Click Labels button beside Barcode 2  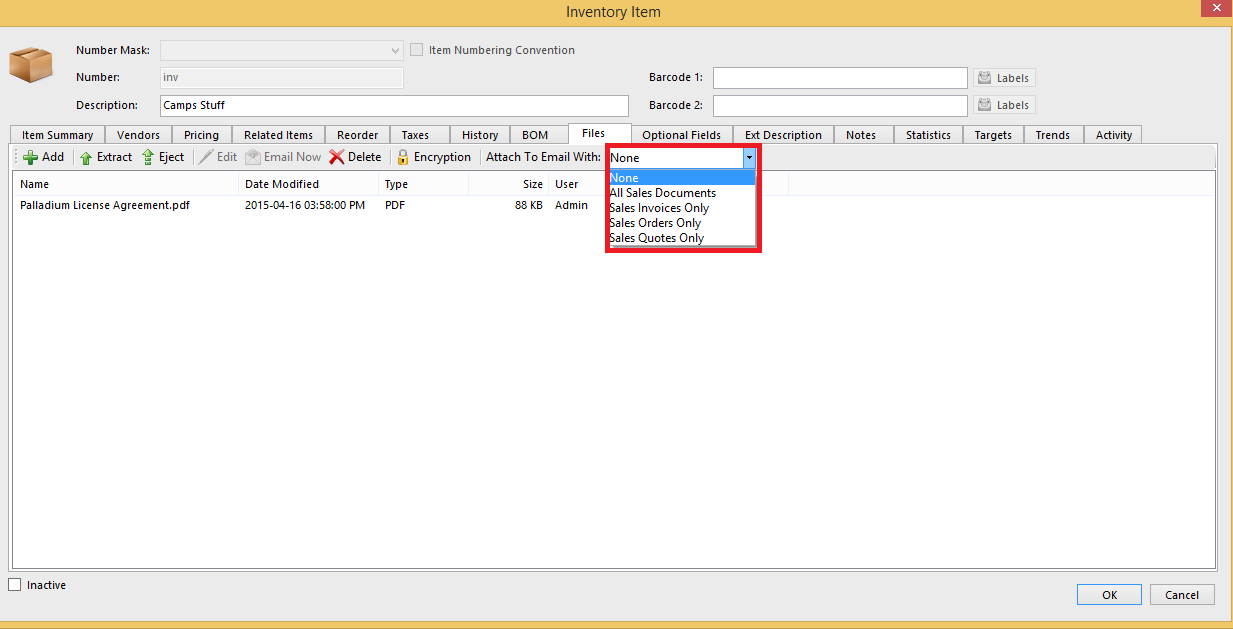click(x=1004, y=105)
